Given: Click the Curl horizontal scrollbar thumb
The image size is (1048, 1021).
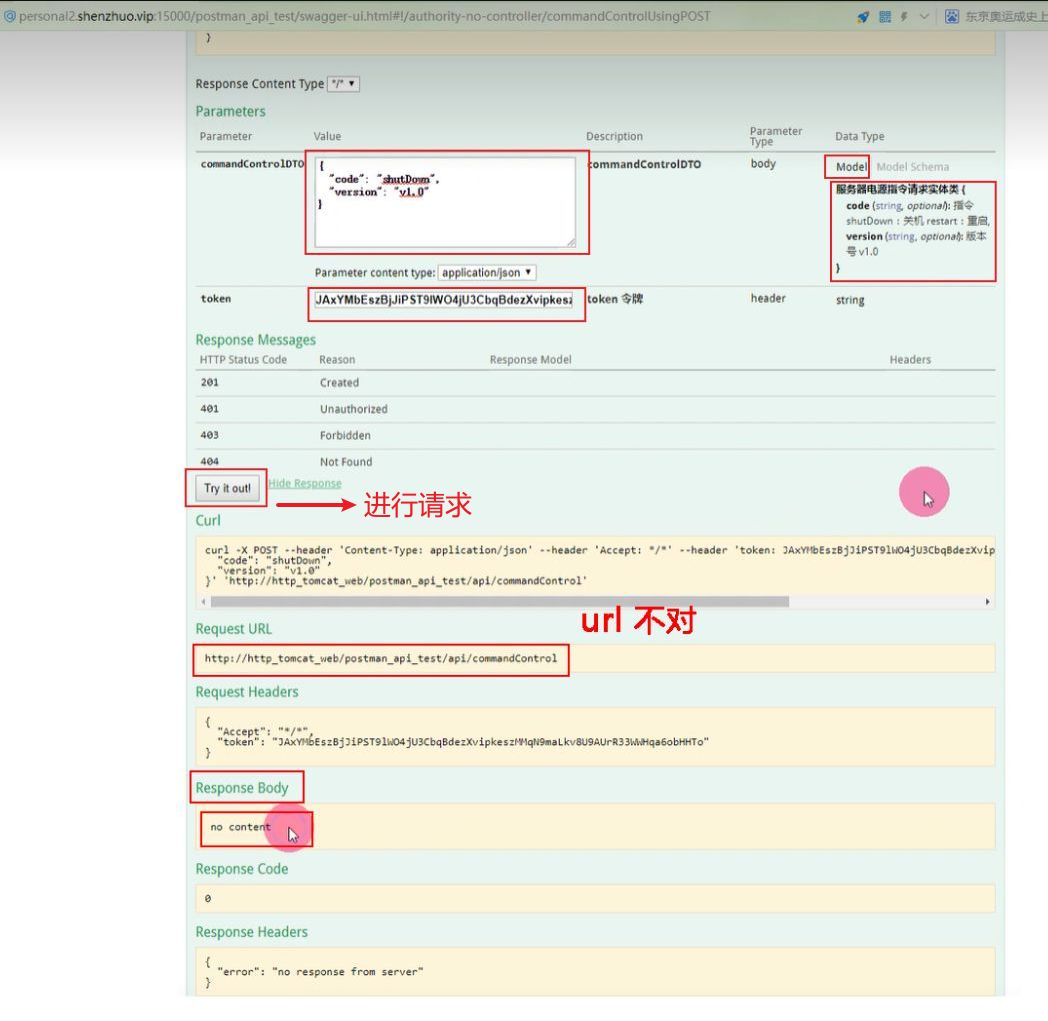Looking at the screenshot, I should point(499,602).
